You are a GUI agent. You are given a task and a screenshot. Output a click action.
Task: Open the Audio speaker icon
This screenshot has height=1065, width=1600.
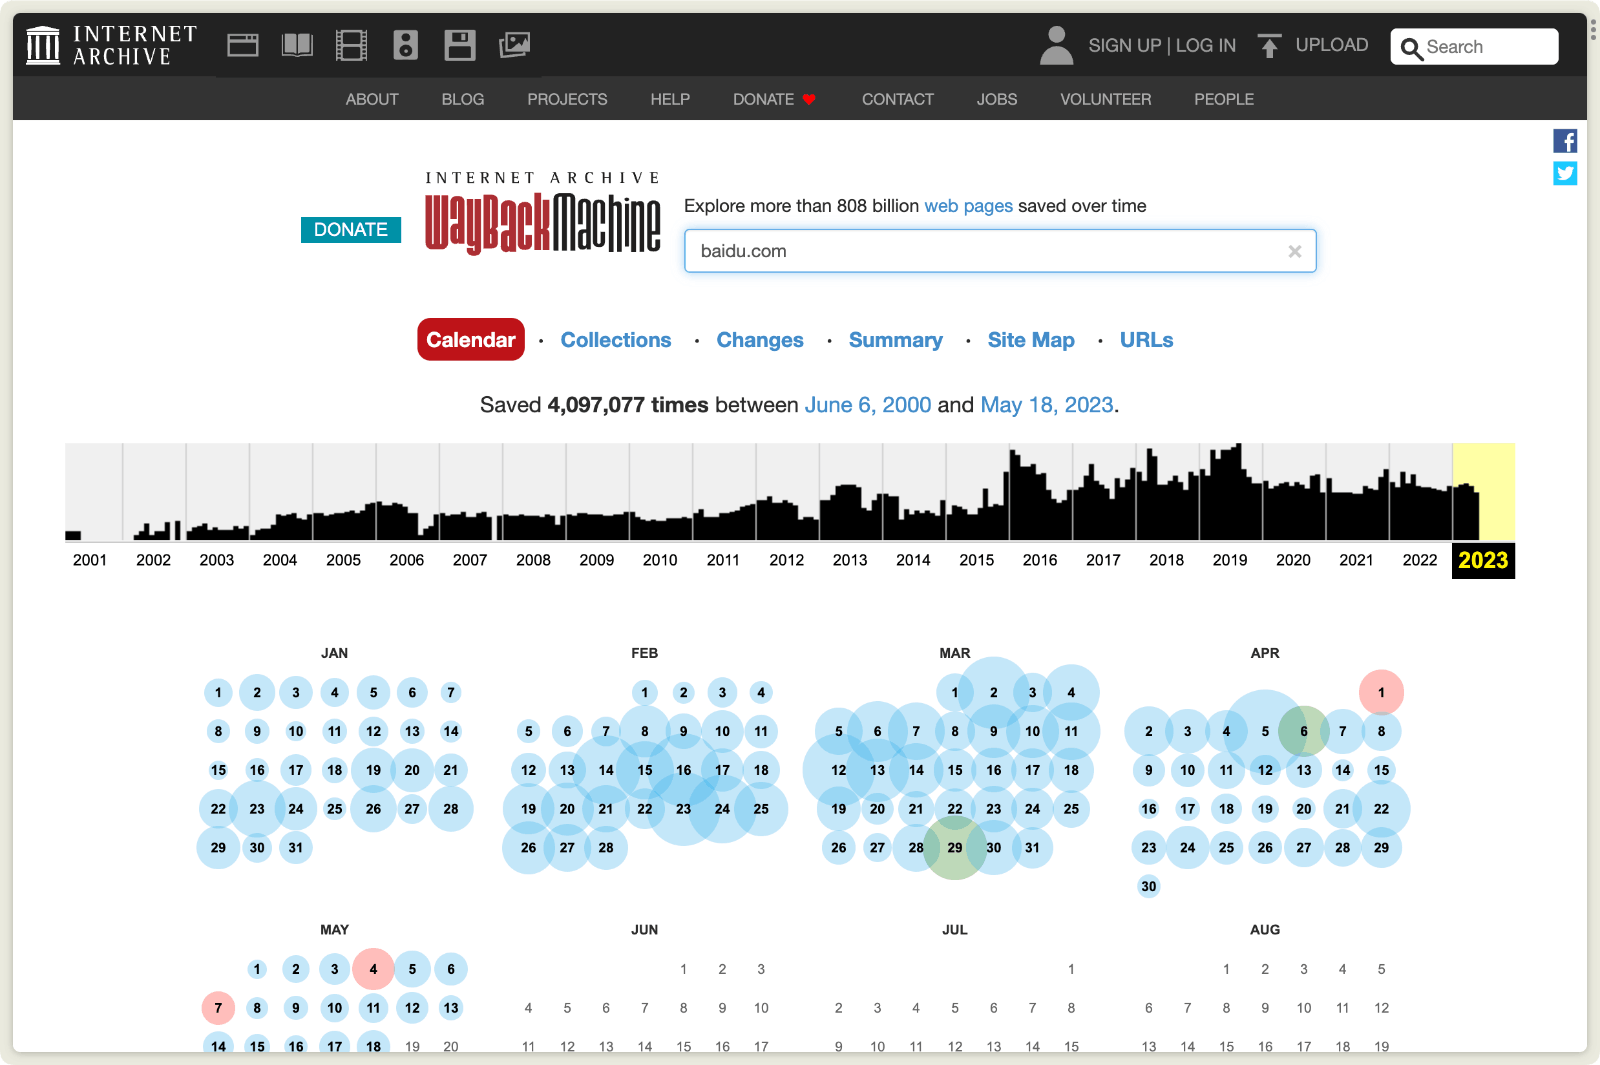tap(405, 45)
